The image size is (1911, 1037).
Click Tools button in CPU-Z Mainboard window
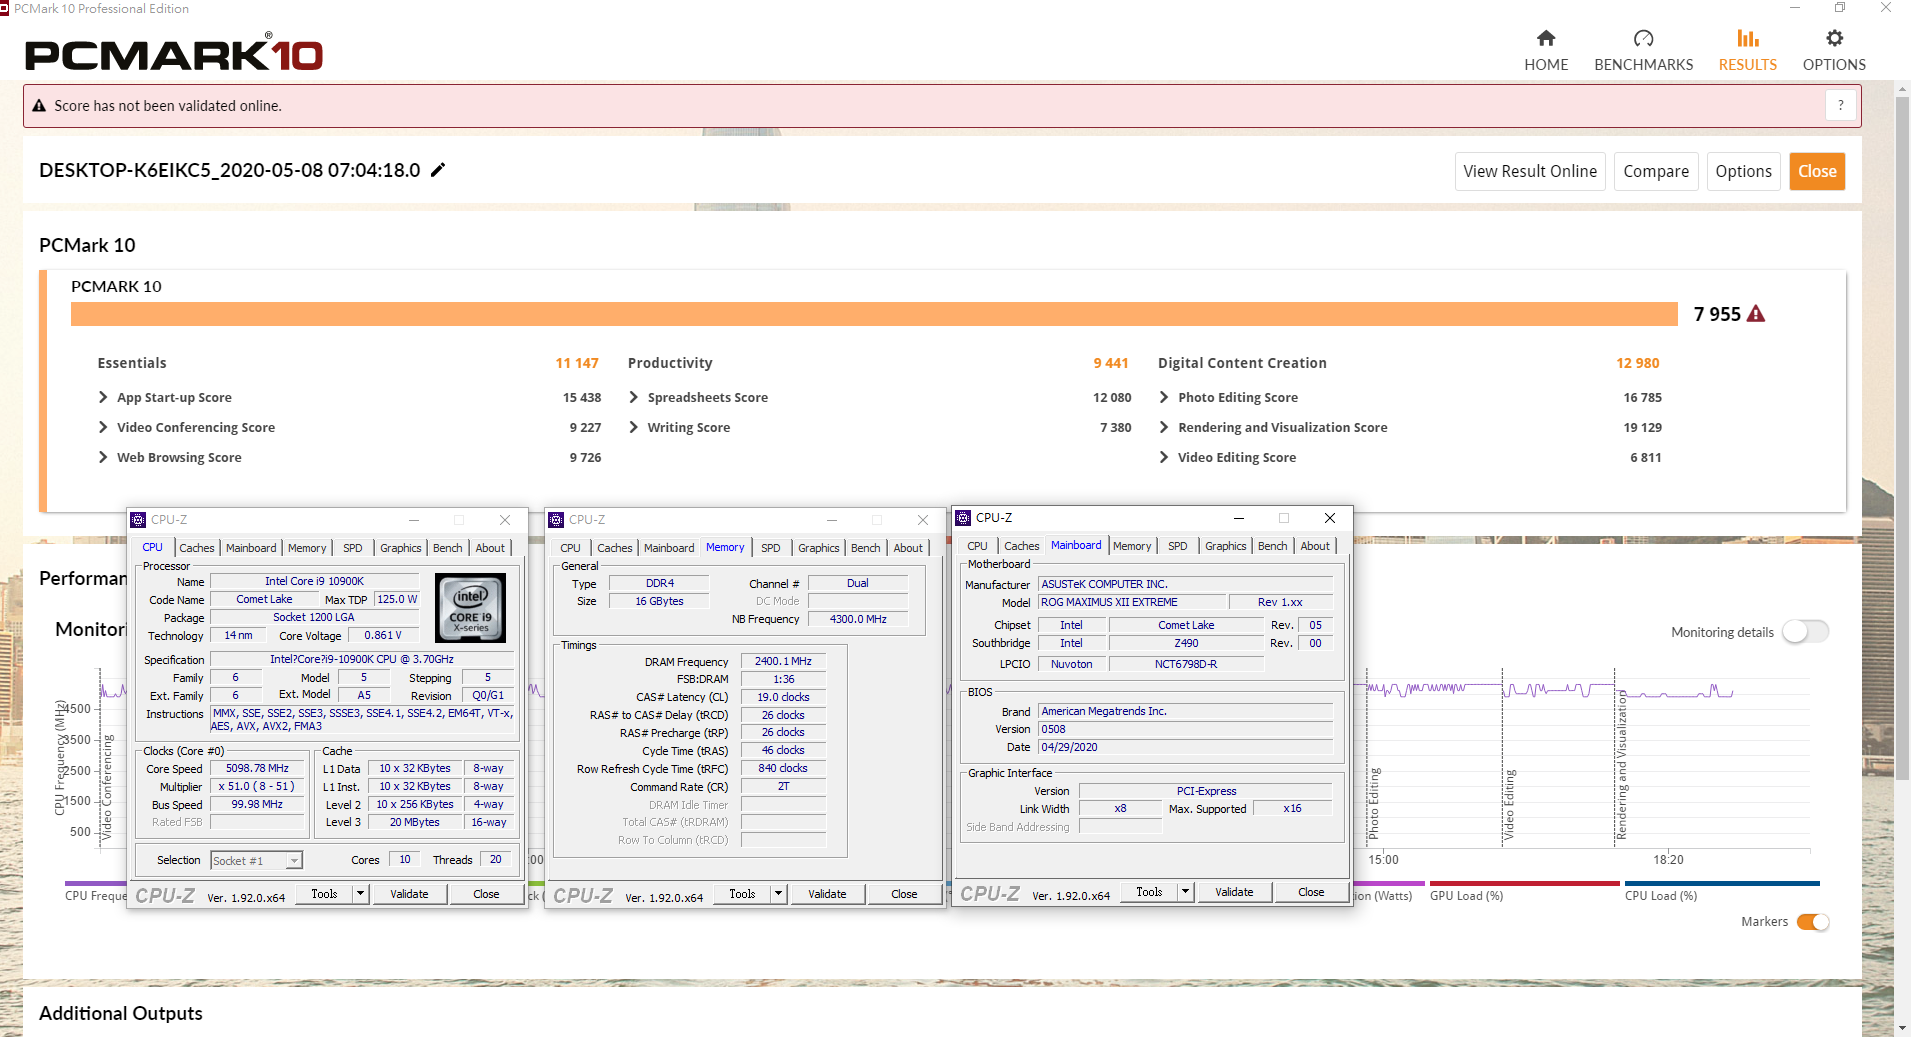[x=1149, y=892]
